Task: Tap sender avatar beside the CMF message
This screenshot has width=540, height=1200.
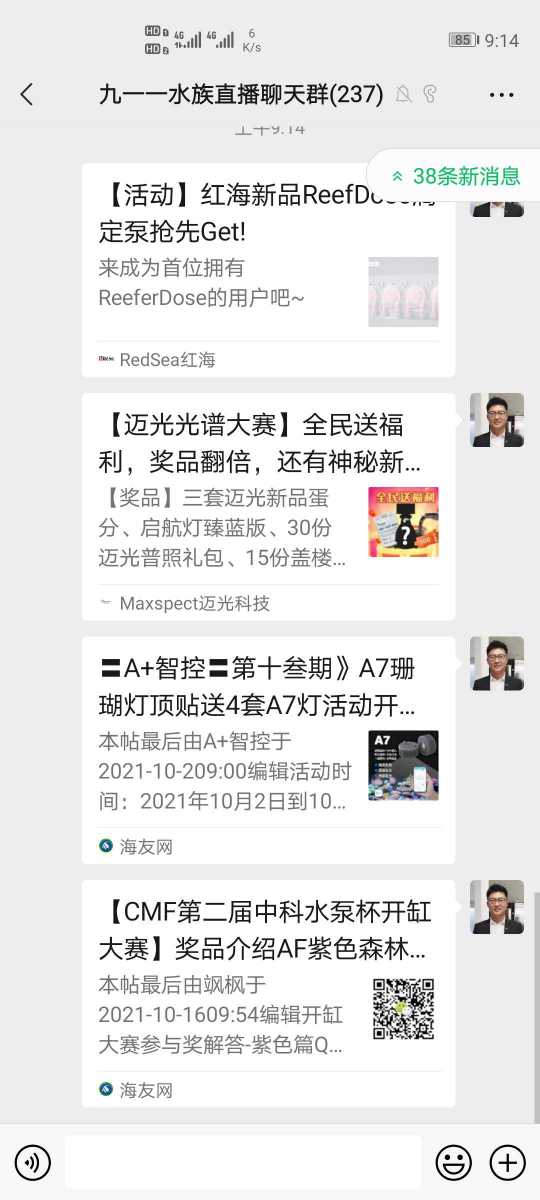Action: point(497,907)
